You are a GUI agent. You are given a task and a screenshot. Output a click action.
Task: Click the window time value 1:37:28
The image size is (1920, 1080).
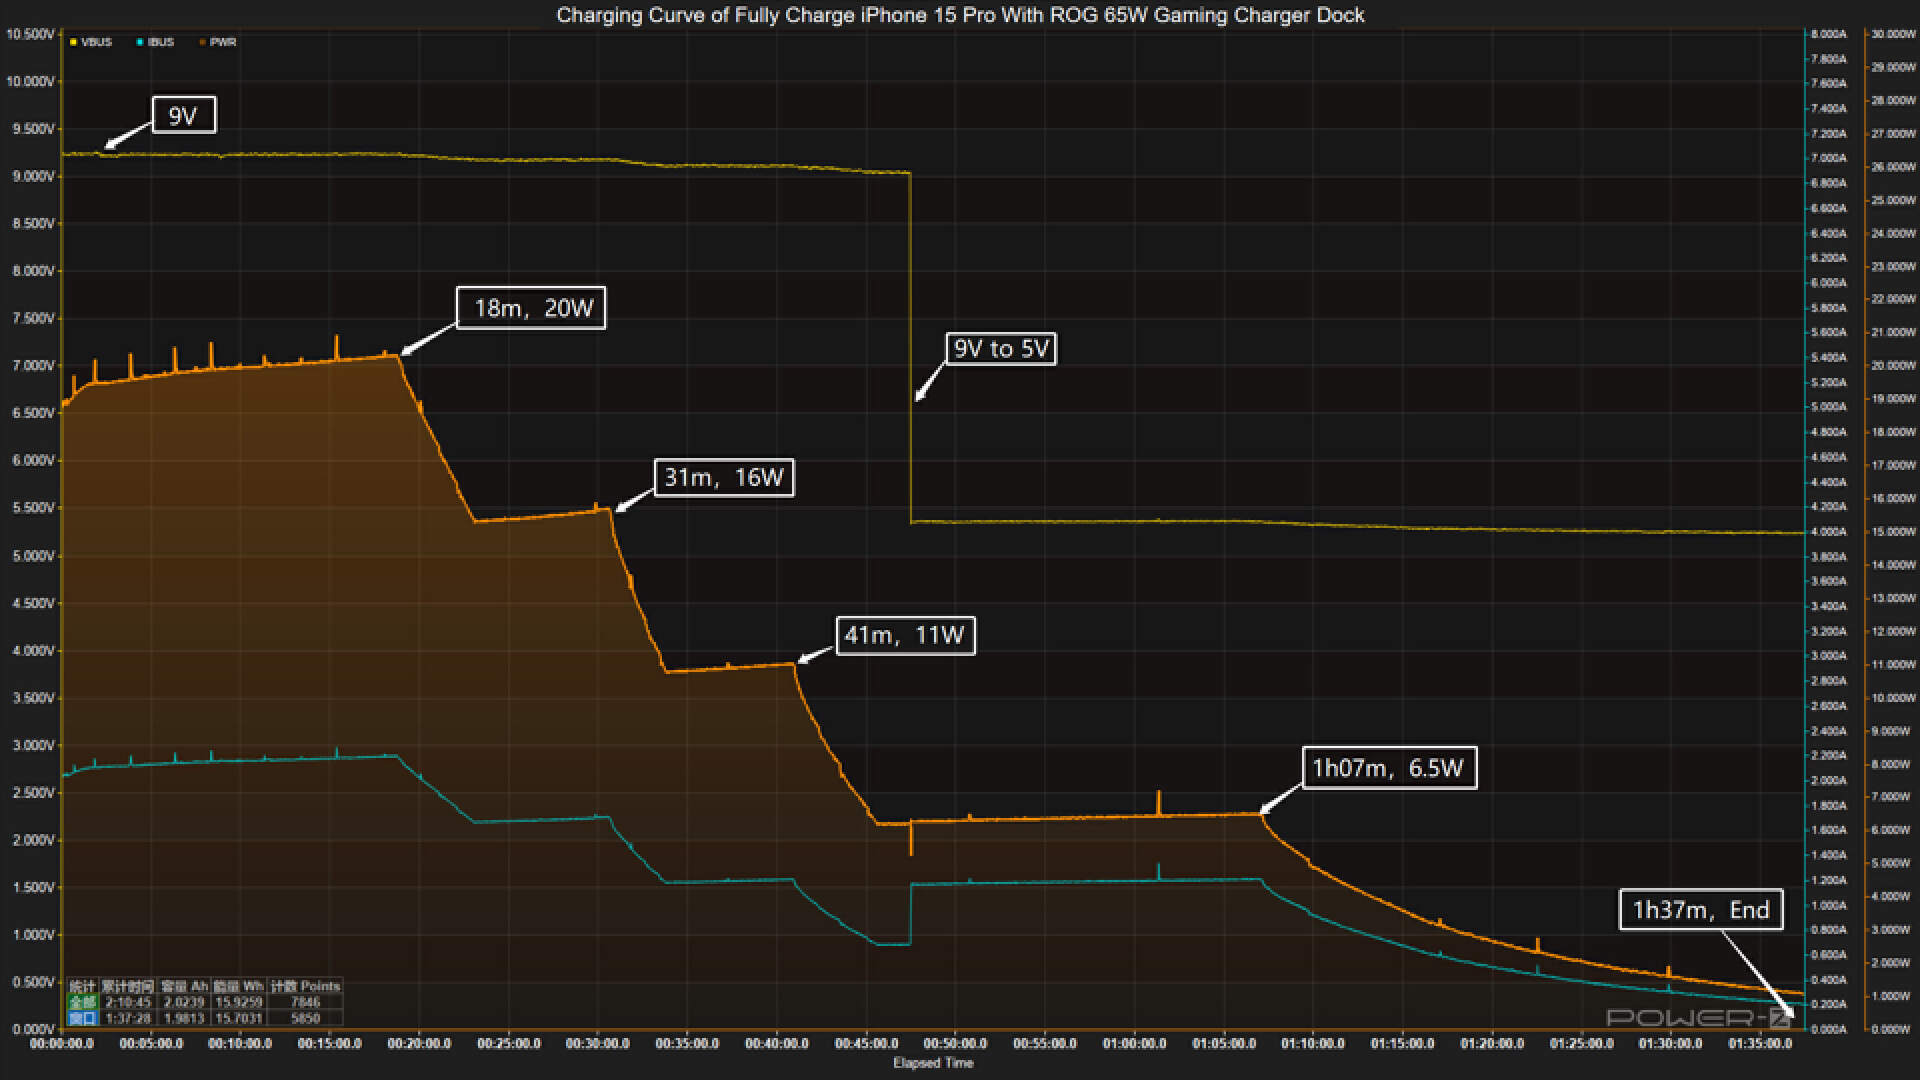pyautogui.click(x=128, y=1018)
